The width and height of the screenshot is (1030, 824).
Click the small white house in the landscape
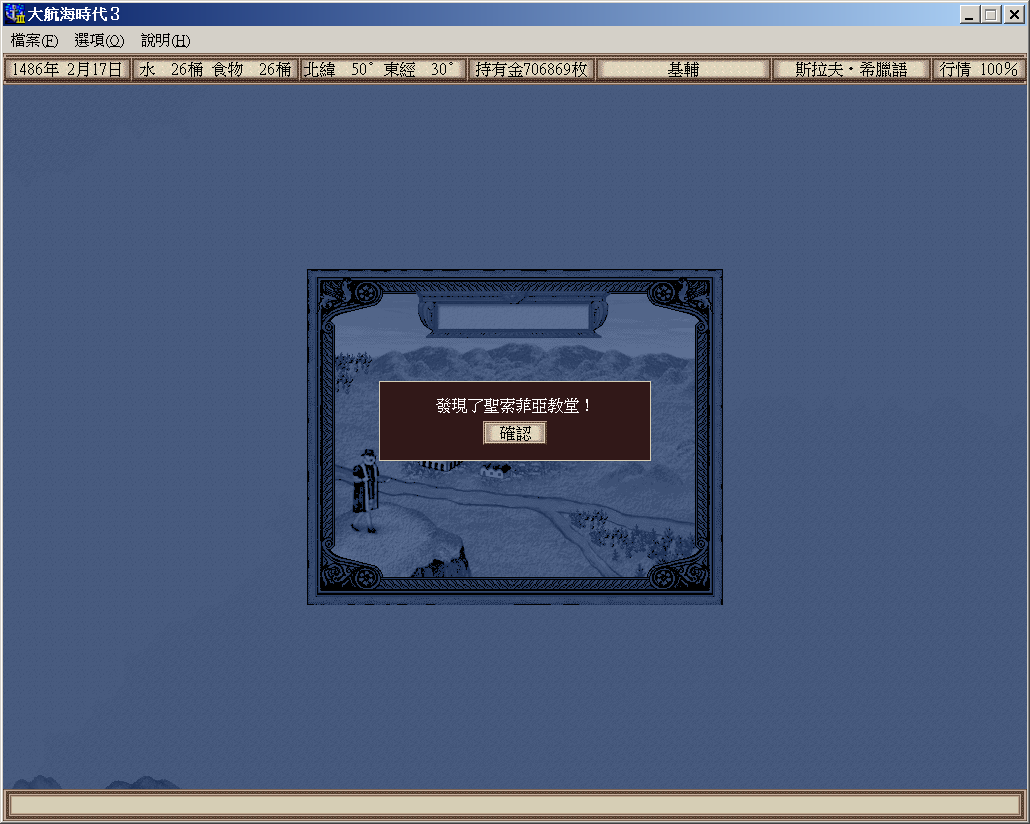click(x=496, y=469)
